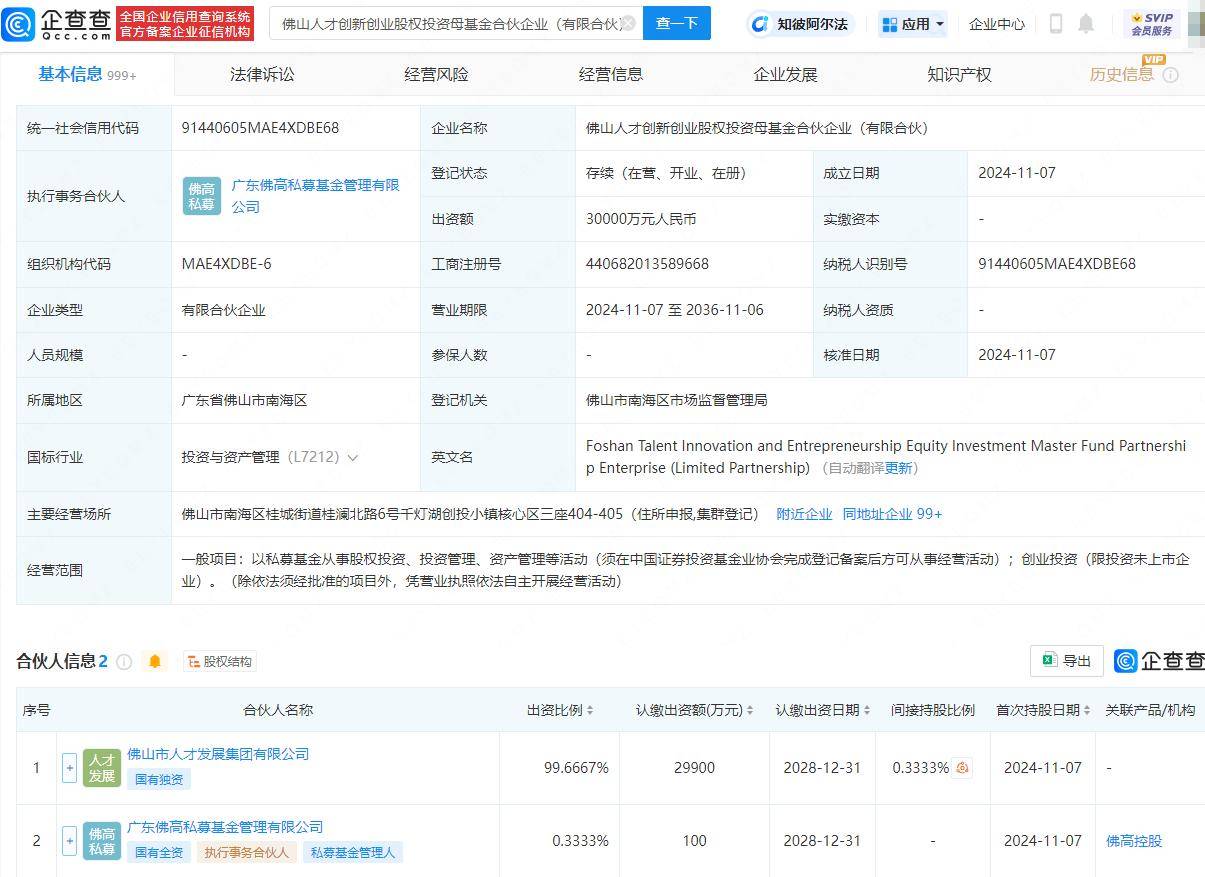Open the 知彼阿尔法 service icon
The width and height of the screenshot is (1205, 877).
tap(762, 23)
